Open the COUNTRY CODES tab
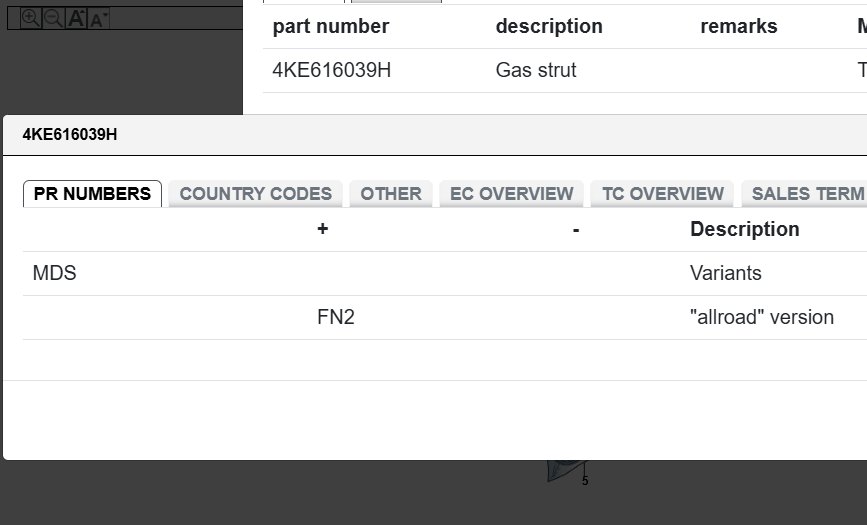The height and width of the screenshot is (525, 867). (x=255, y=194)
